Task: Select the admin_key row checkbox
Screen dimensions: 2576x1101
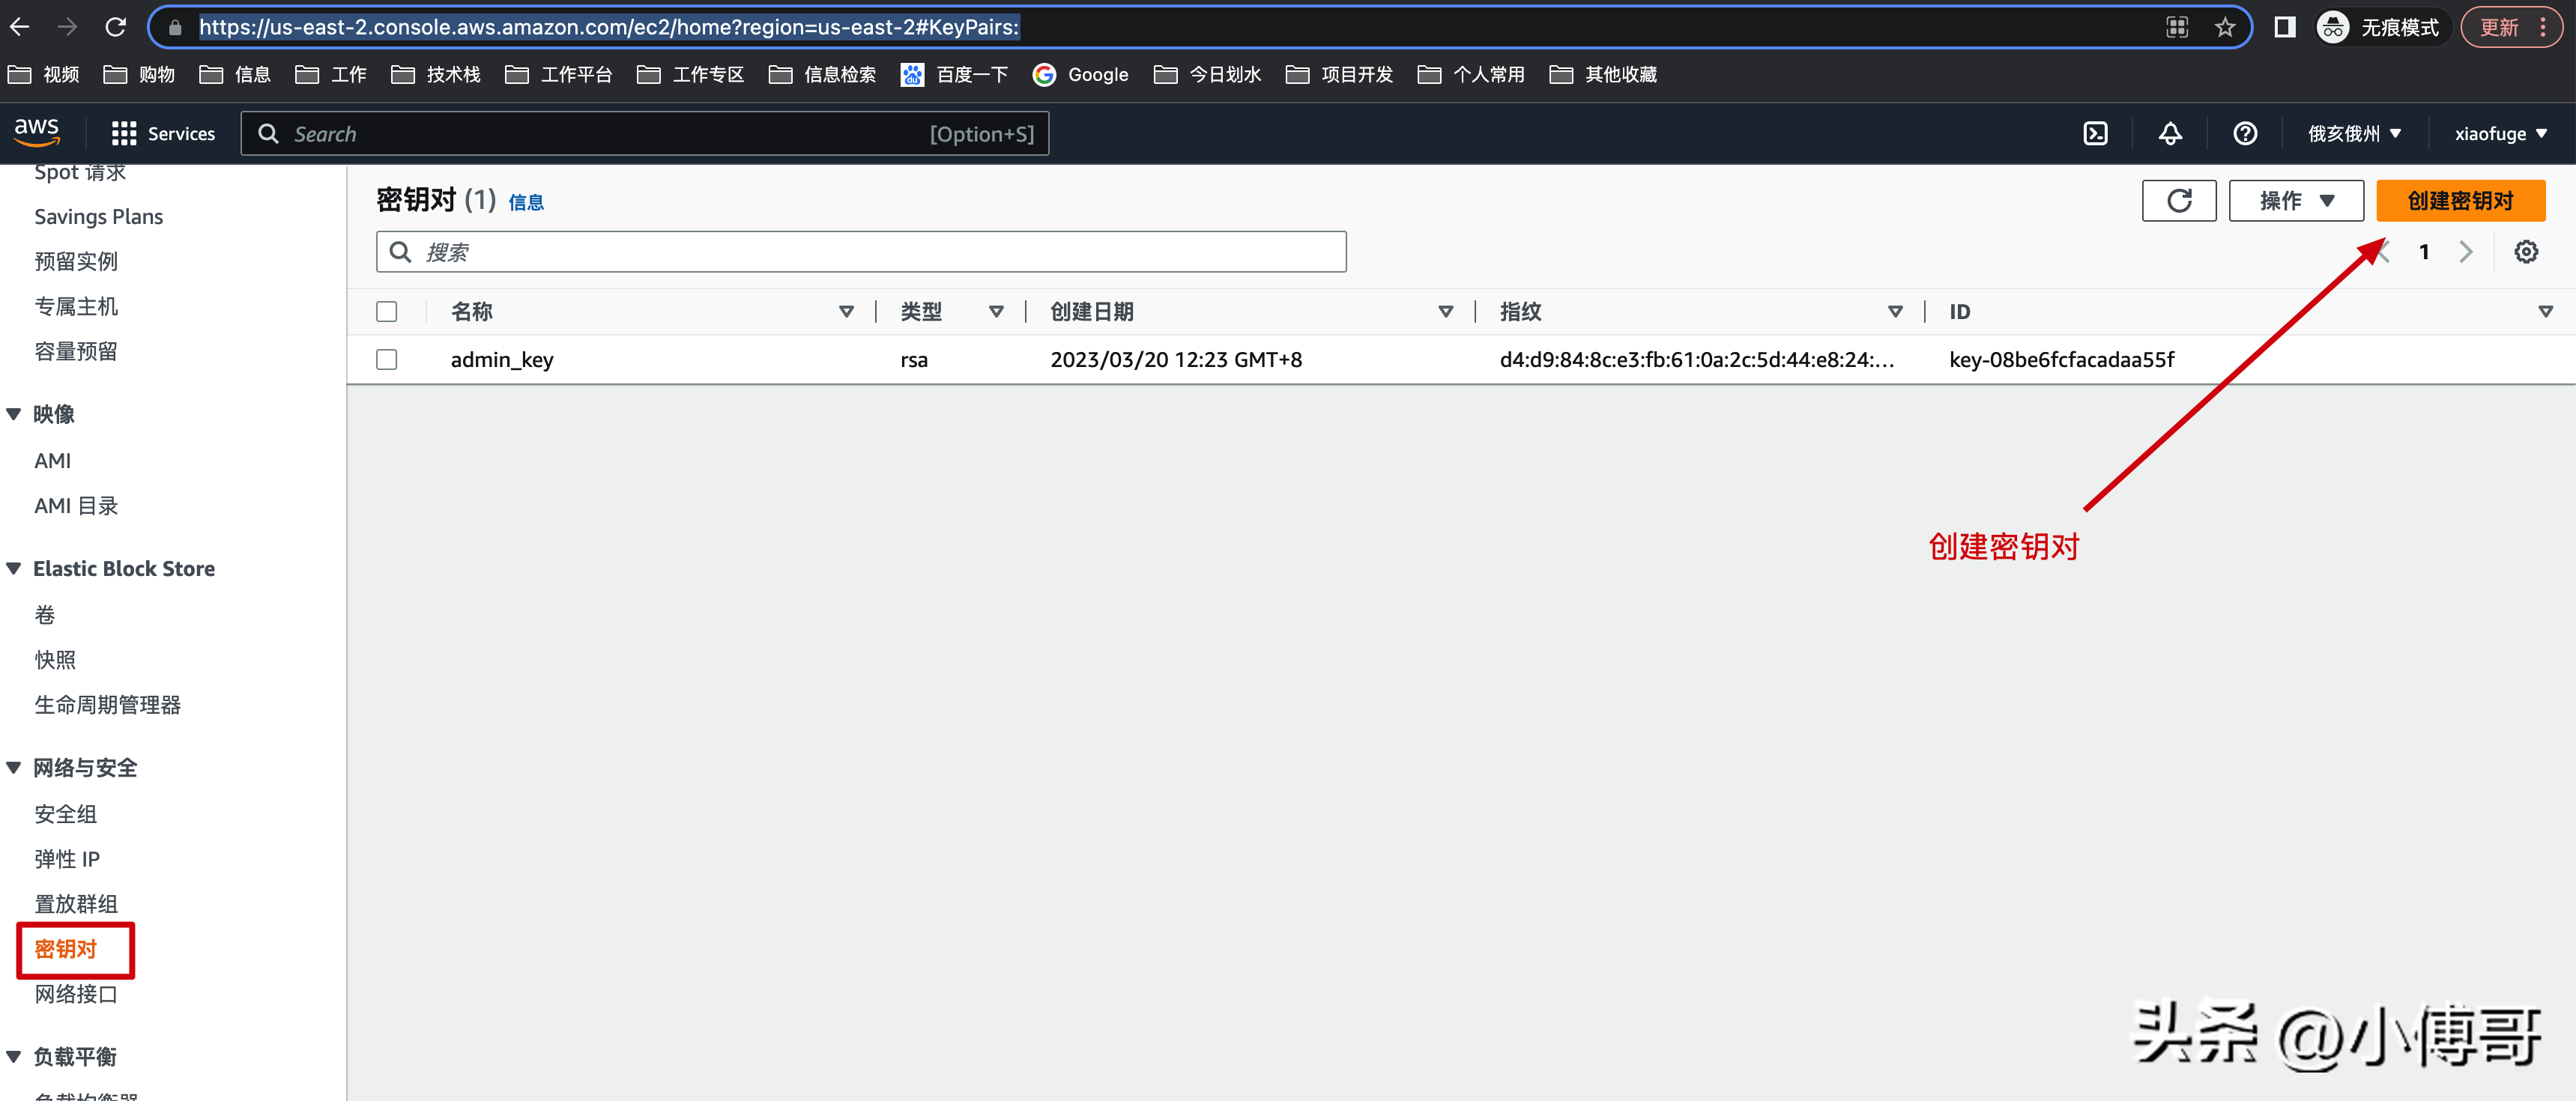Action: [x=387, y=360]
